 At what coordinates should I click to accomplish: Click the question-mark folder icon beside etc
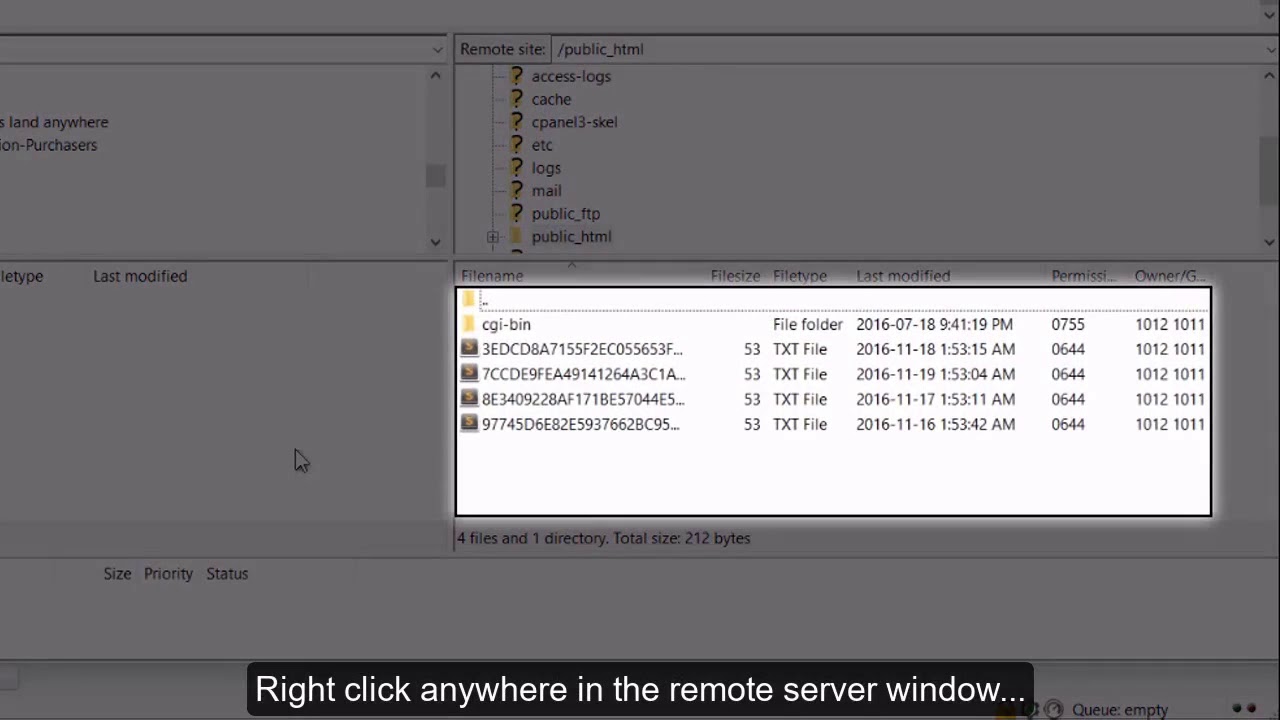516,145
